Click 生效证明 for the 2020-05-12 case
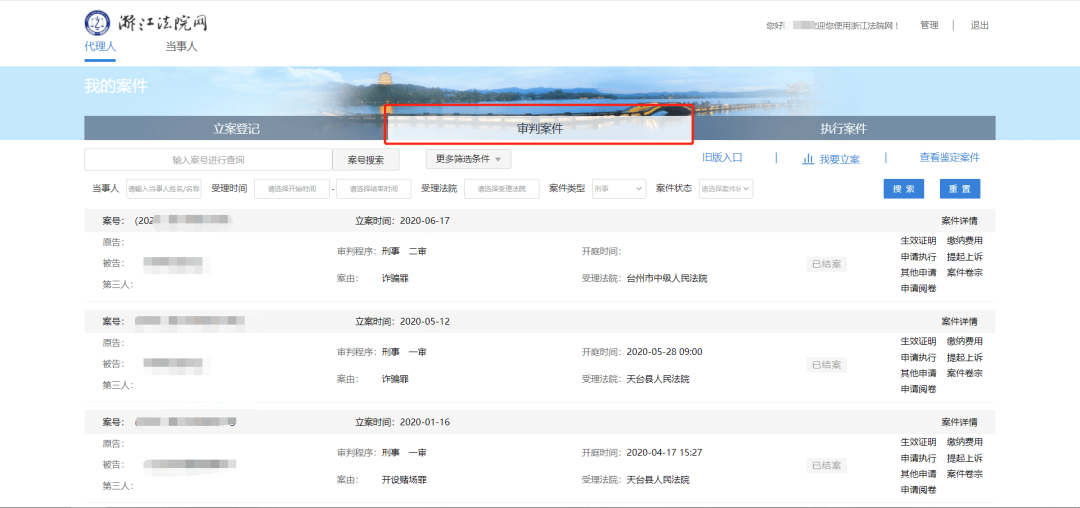The width and height of the screenshot is (1080, 508). [x=918, y=341]
